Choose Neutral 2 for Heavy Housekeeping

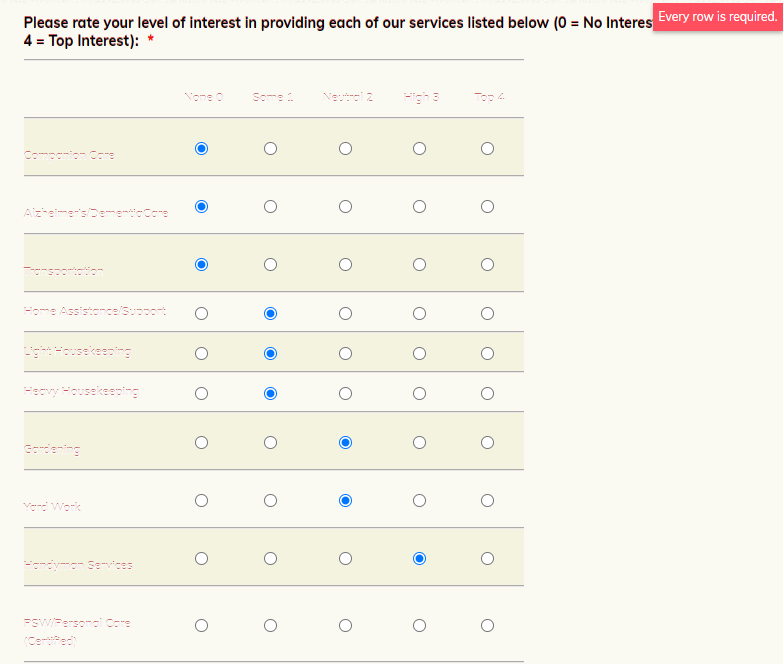345,393
